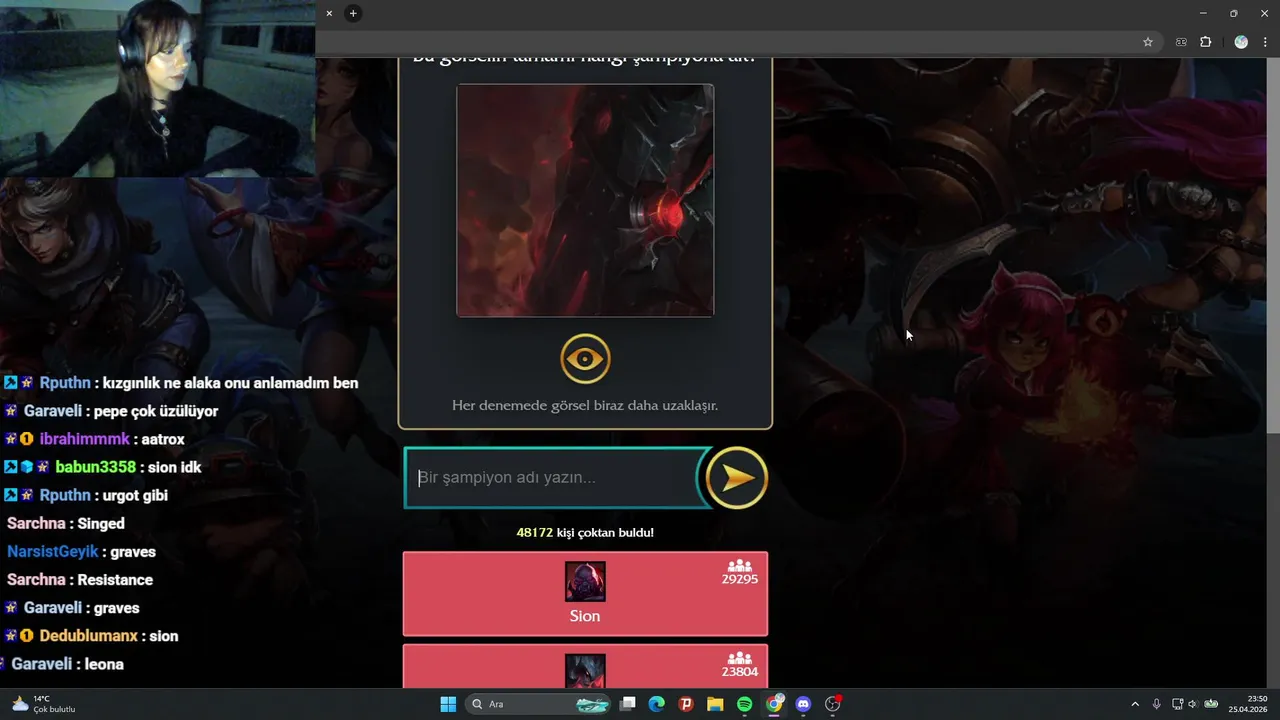Open Task View on taskbar
The image size is (1280, 720).
pos(628,704)
